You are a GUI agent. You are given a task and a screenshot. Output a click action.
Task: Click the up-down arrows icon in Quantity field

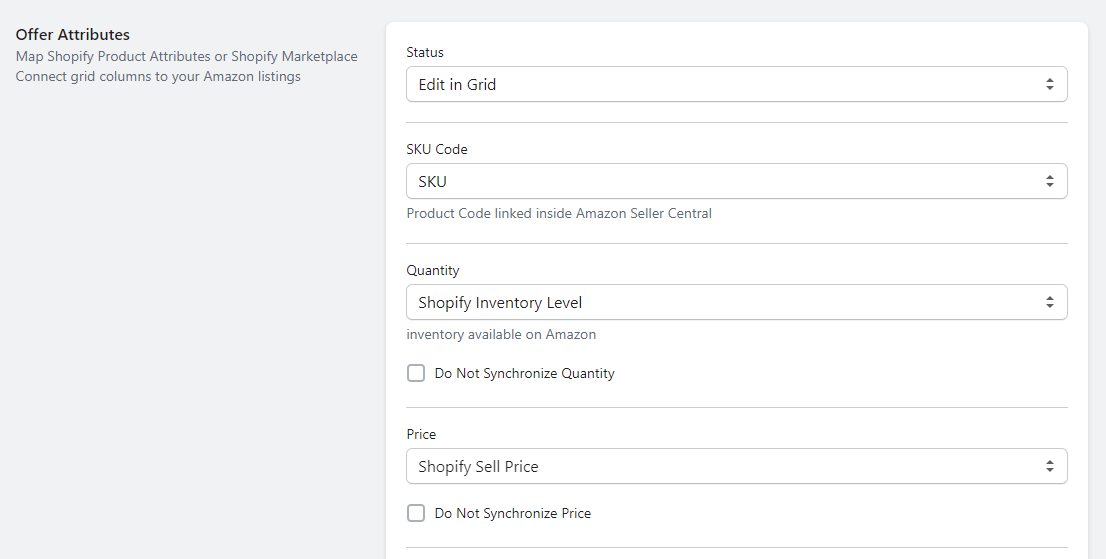coord(1050,302)
